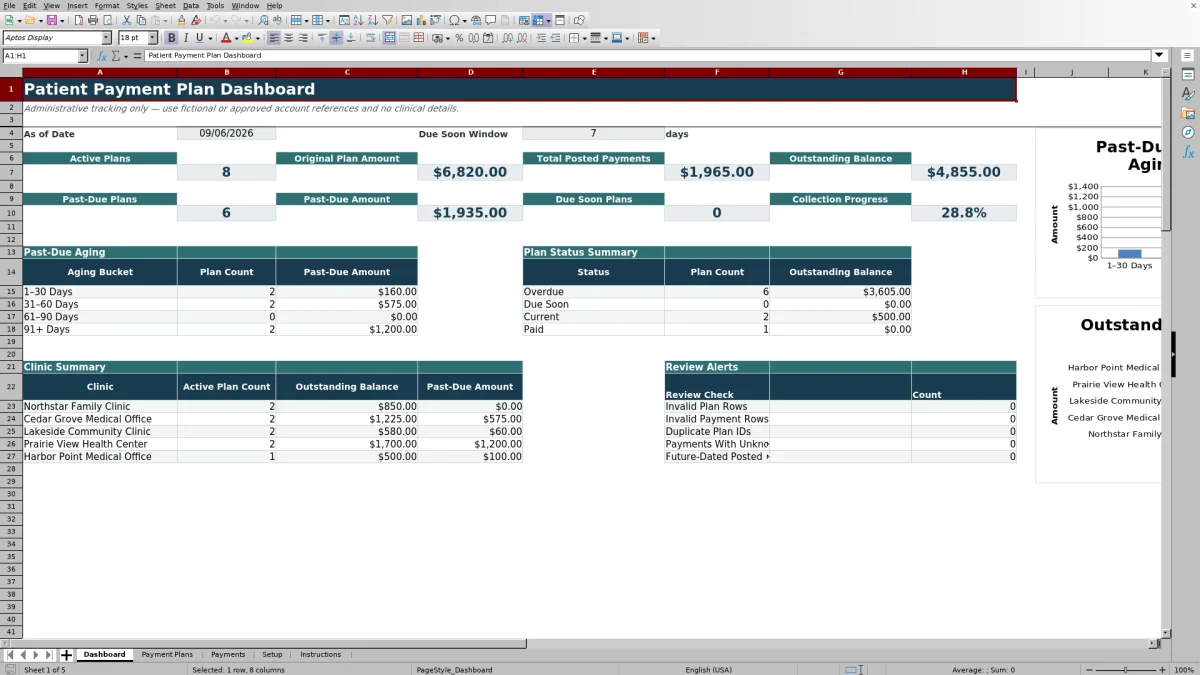Click the zoom slider in status bar
Image resolution: width=1200 pixels, height=675 pixels.
[1125, 669]
